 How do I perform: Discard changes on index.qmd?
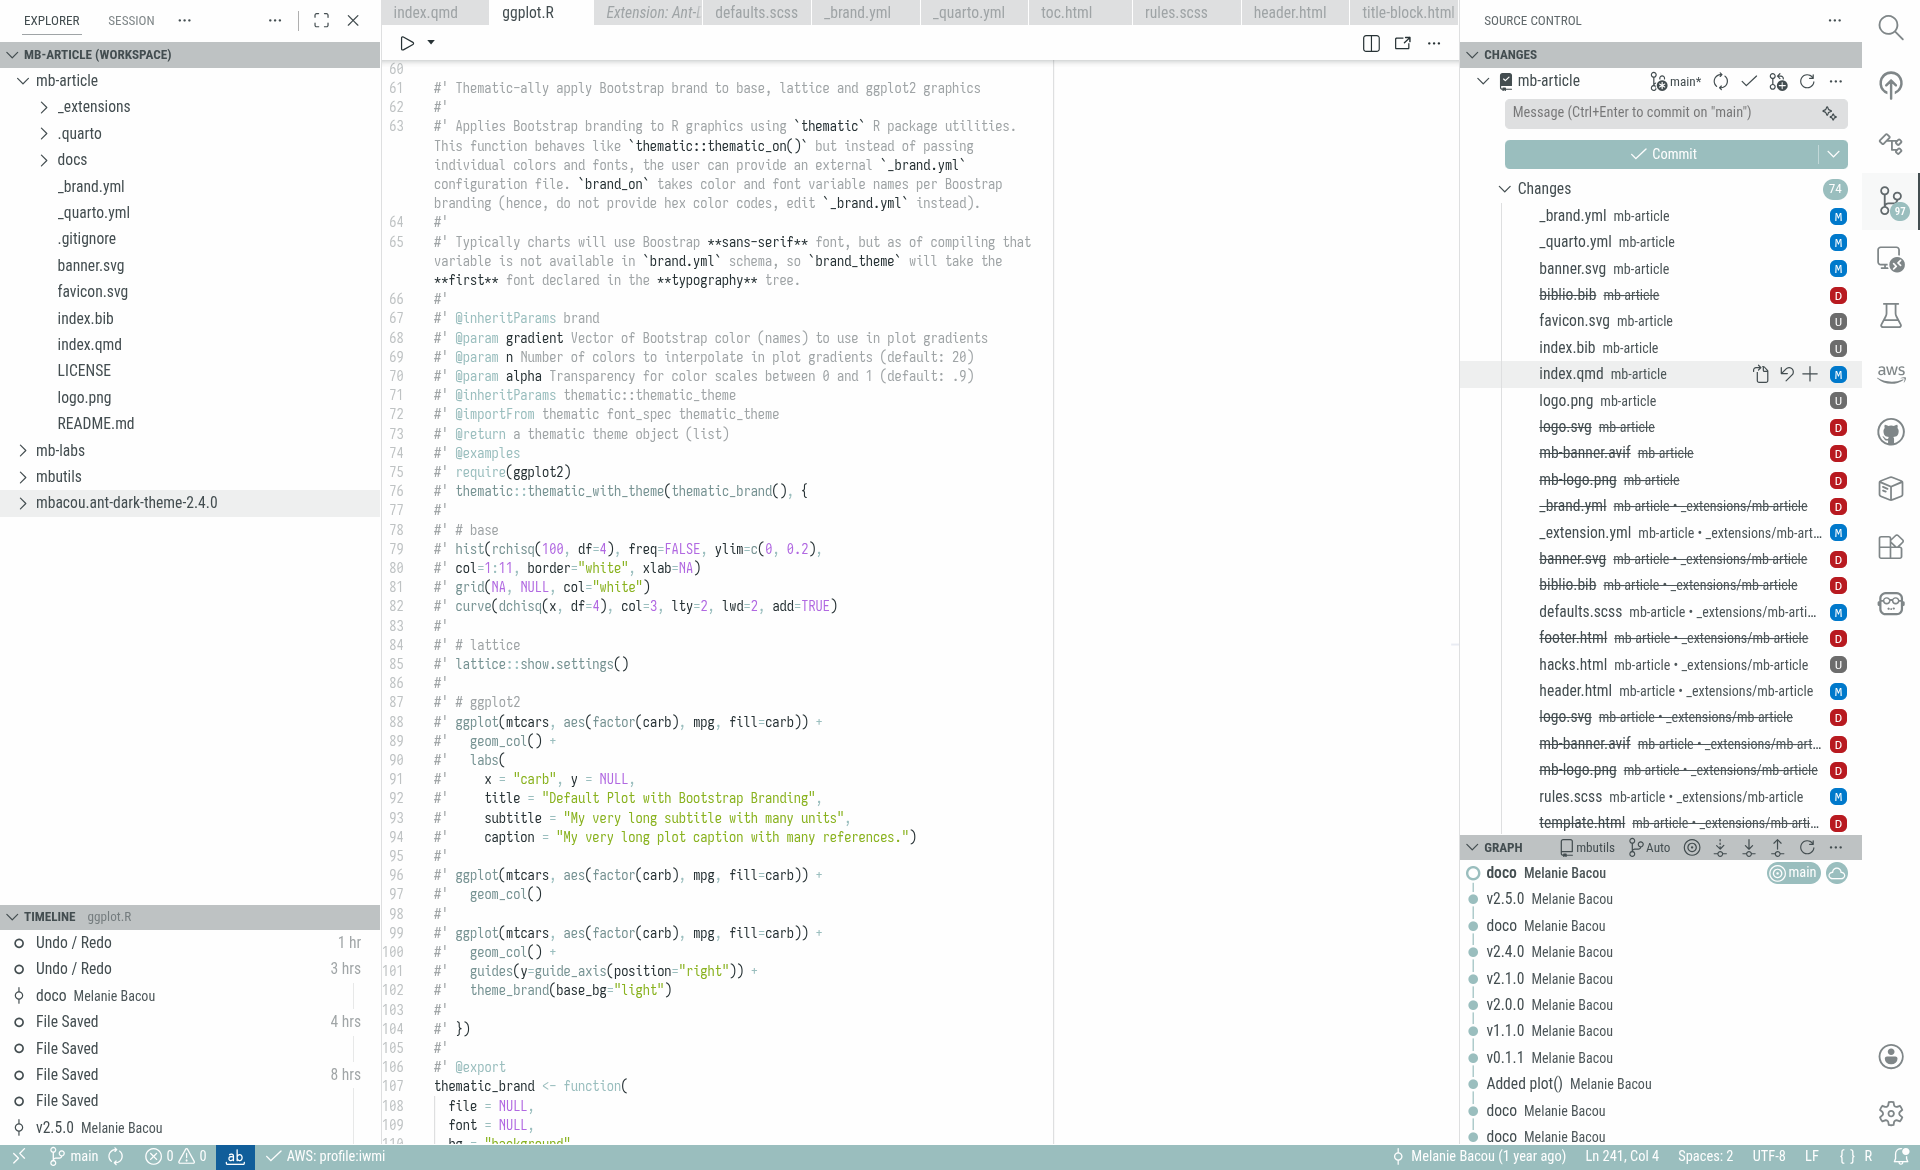coord(1786,374)
